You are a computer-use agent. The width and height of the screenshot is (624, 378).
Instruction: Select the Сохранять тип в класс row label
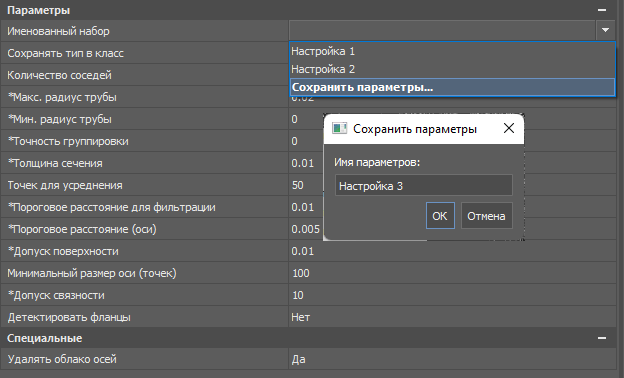[65, 53]
